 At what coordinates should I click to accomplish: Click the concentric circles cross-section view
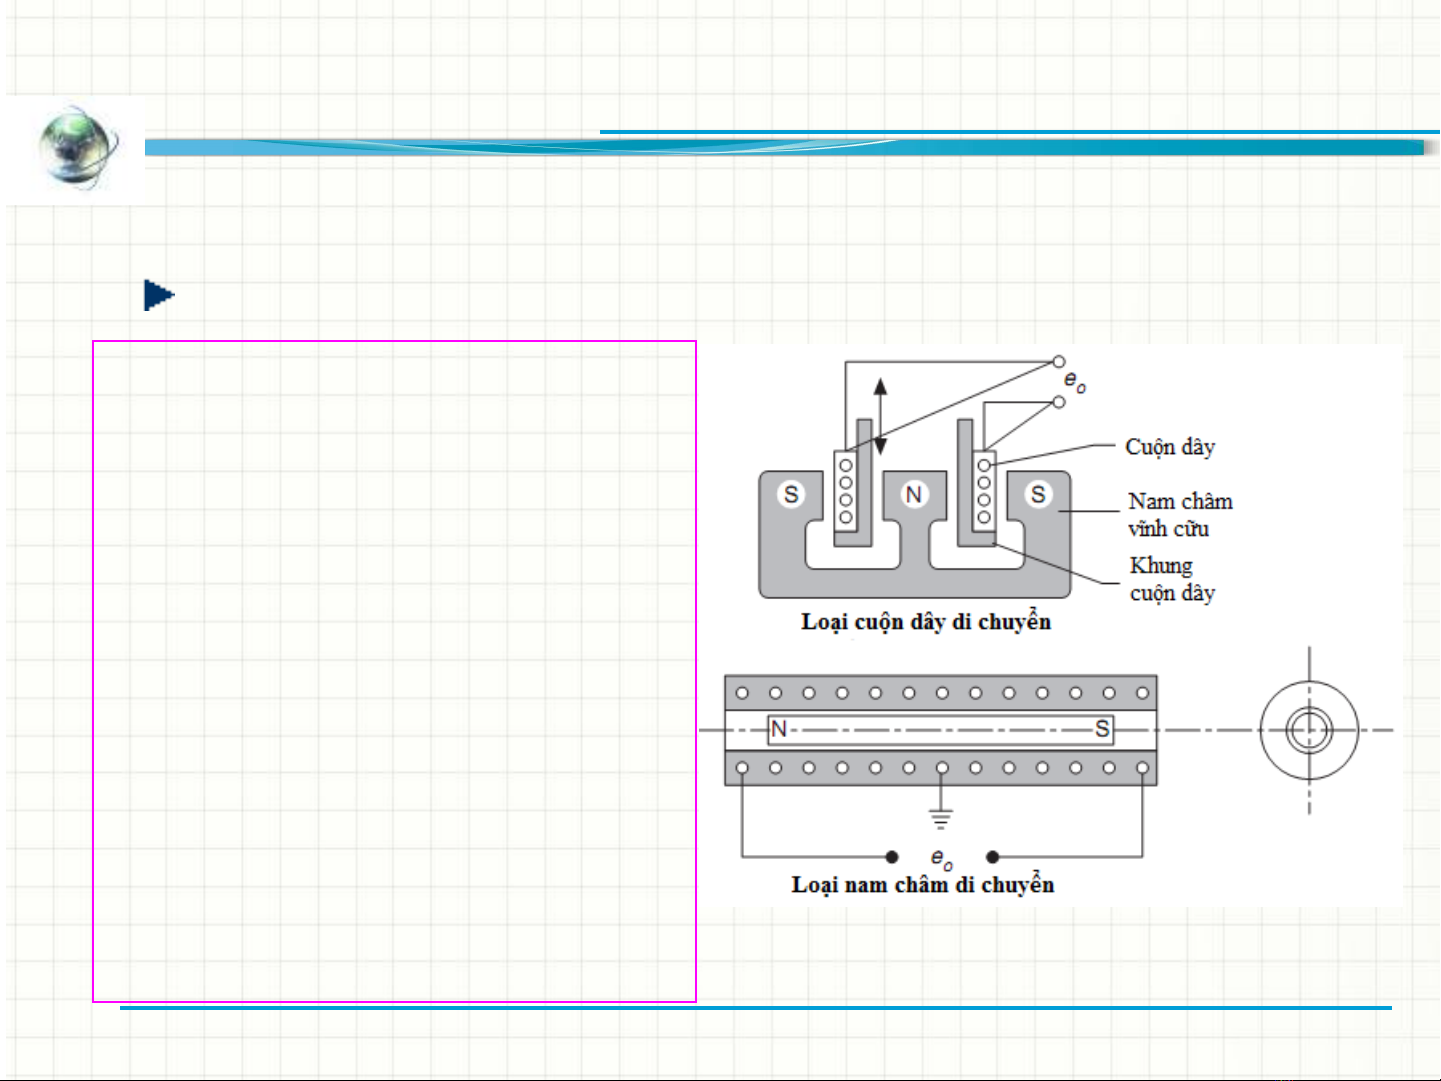pyautogui.click(x=1309, y=730)
